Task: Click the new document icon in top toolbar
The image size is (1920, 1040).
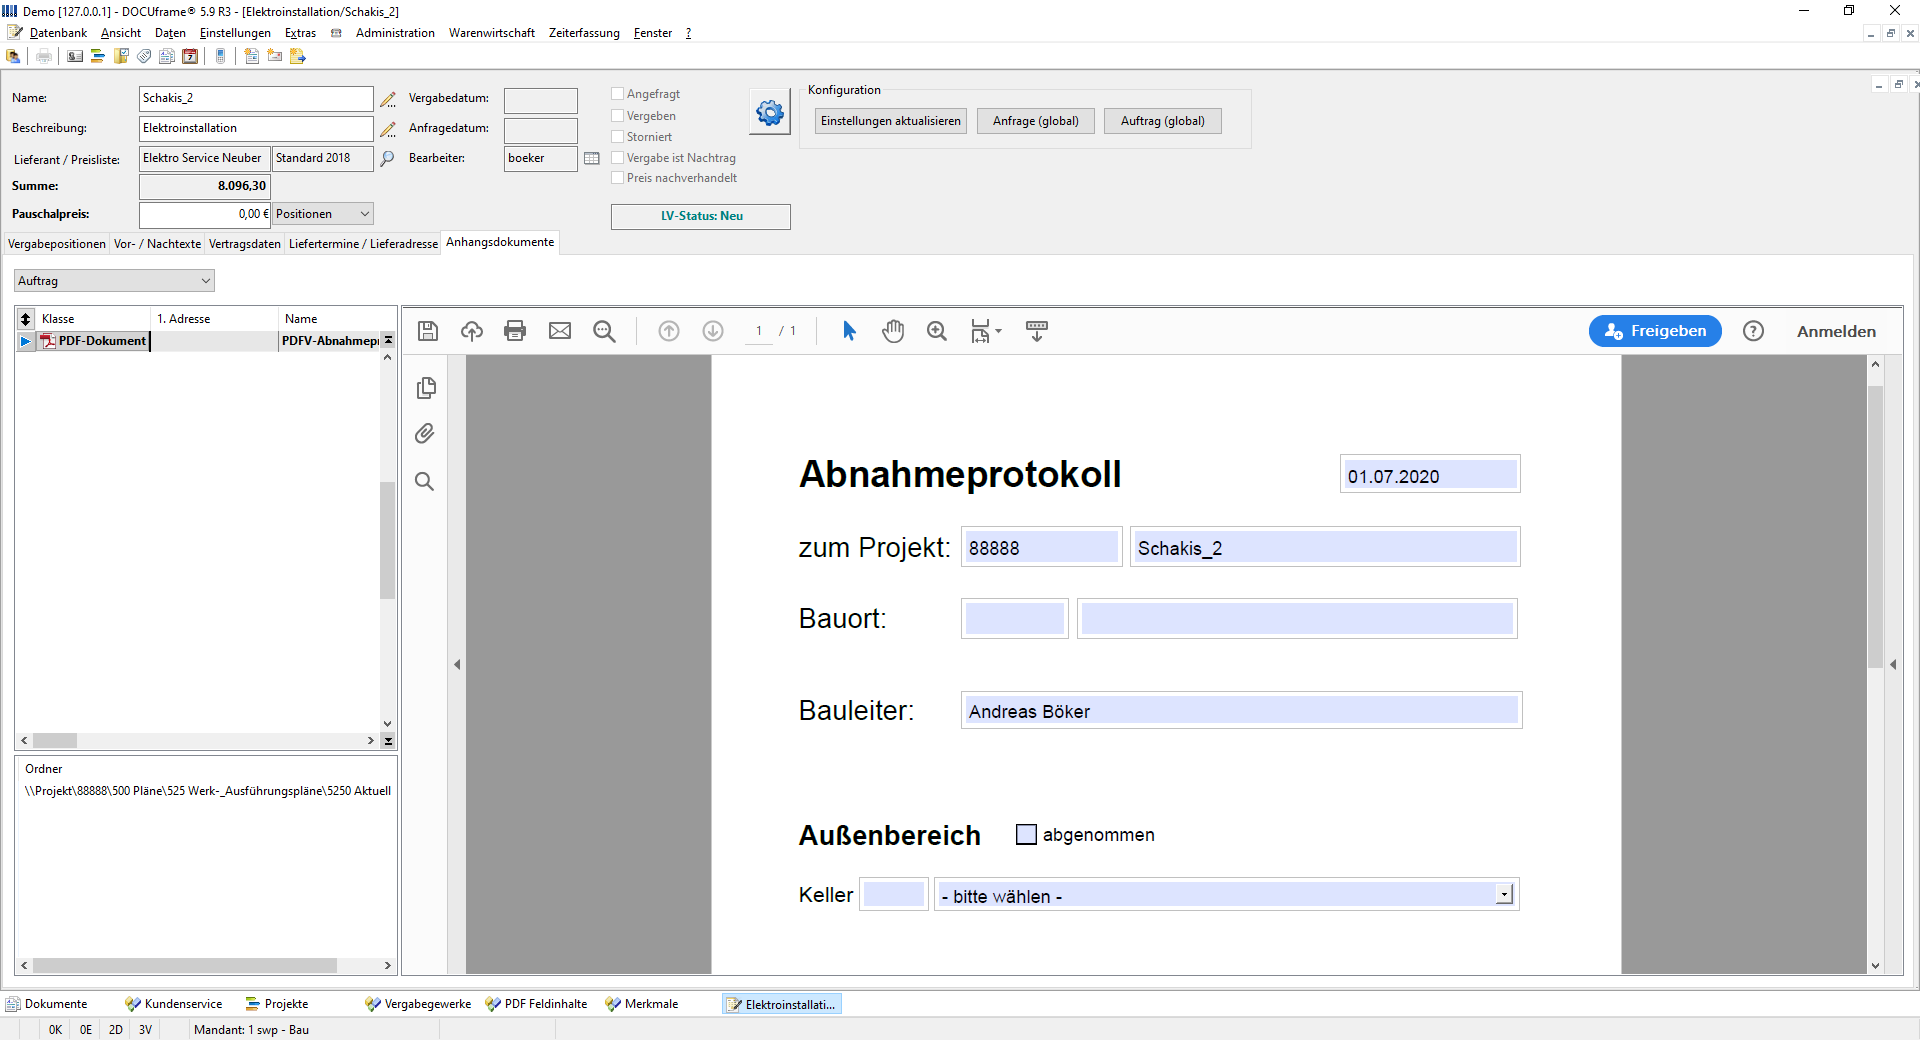Action: (x=252, y=56)
